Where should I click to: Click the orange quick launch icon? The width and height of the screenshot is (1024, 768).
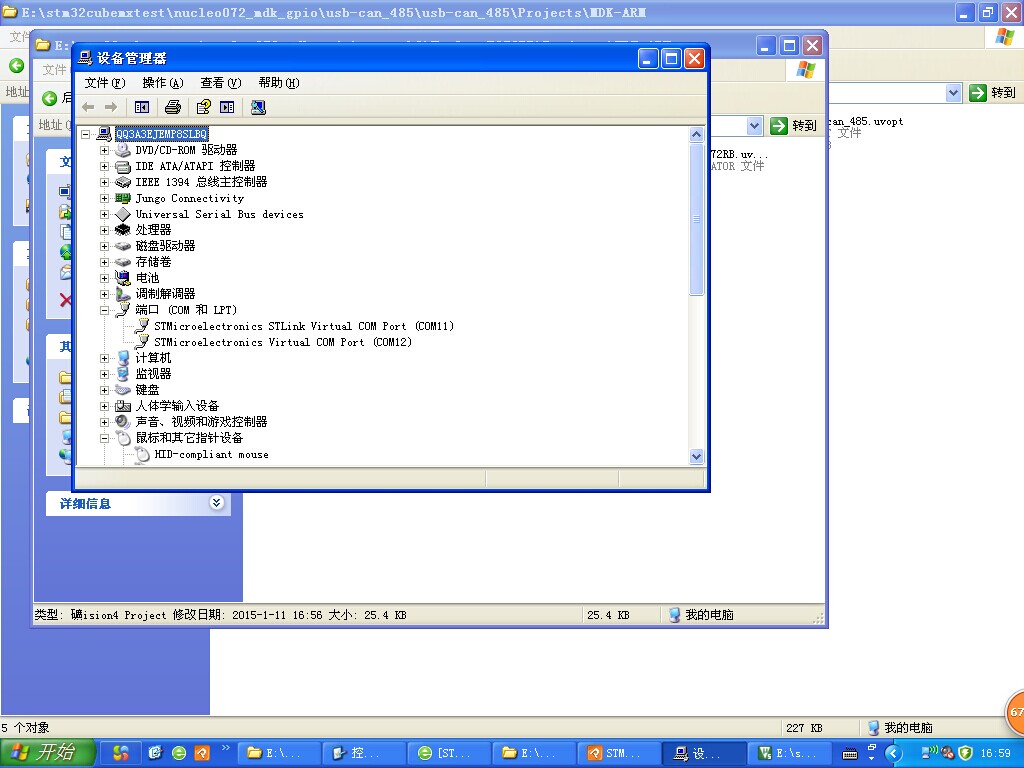point(202,753)
